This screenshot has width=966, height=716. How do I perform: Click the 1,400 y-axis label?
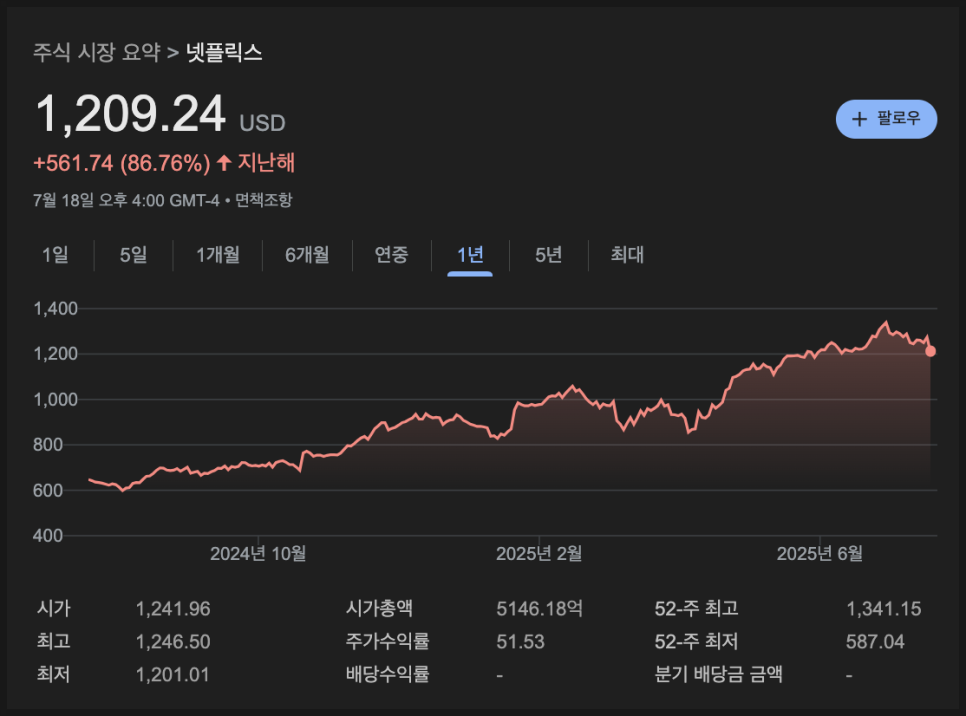(x=55, y=309)
